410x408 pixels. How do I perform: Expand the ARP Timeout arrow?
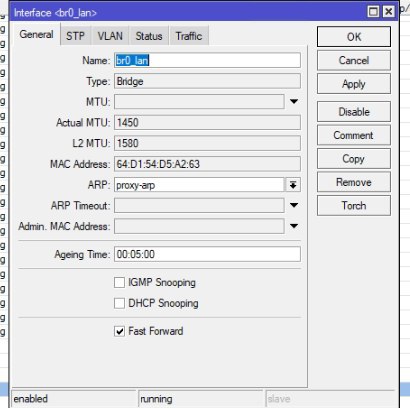coord(294,205)
